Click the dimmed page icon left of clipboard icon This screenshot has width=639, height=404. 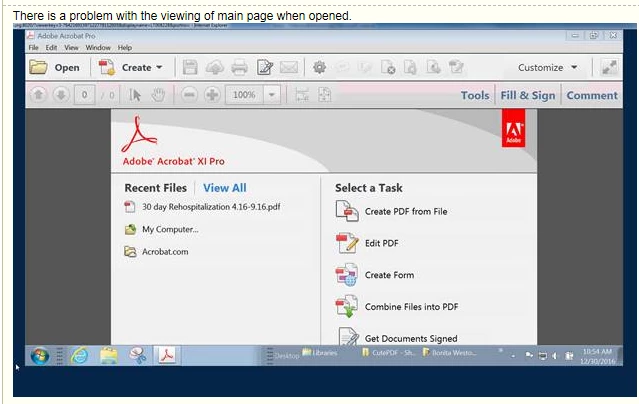[433, 67]
